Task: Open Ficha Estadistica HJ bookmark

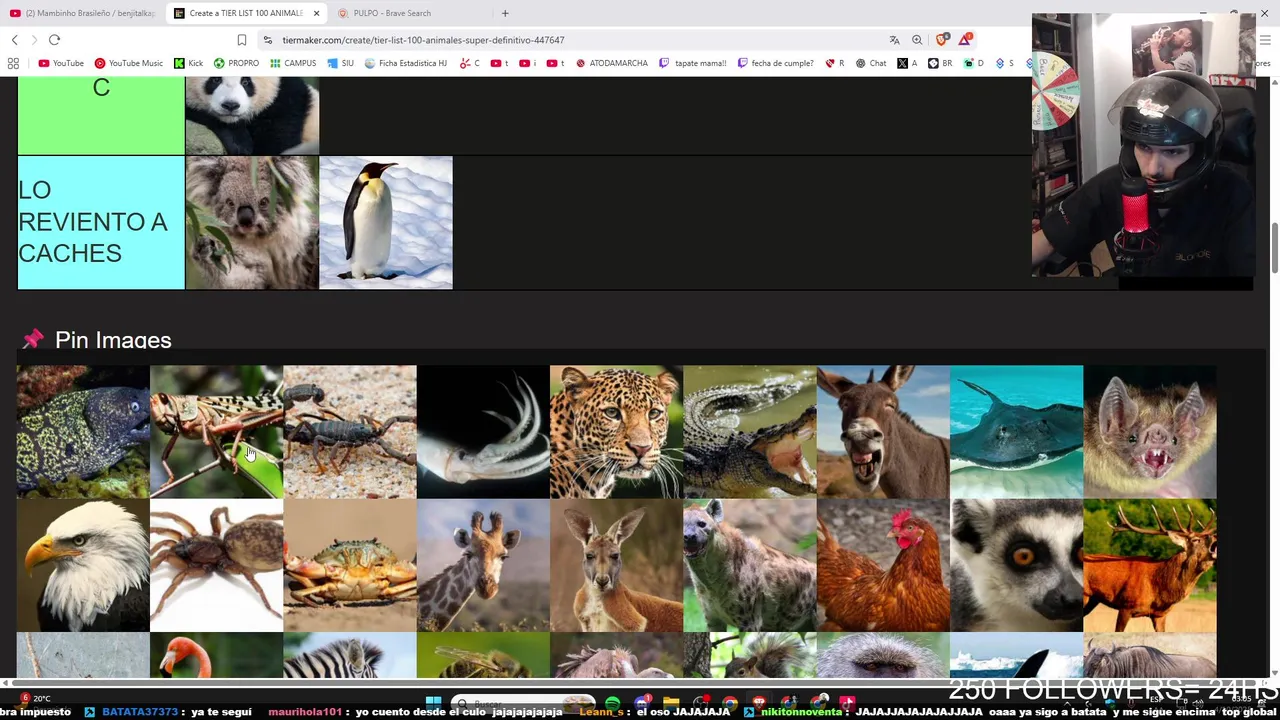Action: point(405,63)
